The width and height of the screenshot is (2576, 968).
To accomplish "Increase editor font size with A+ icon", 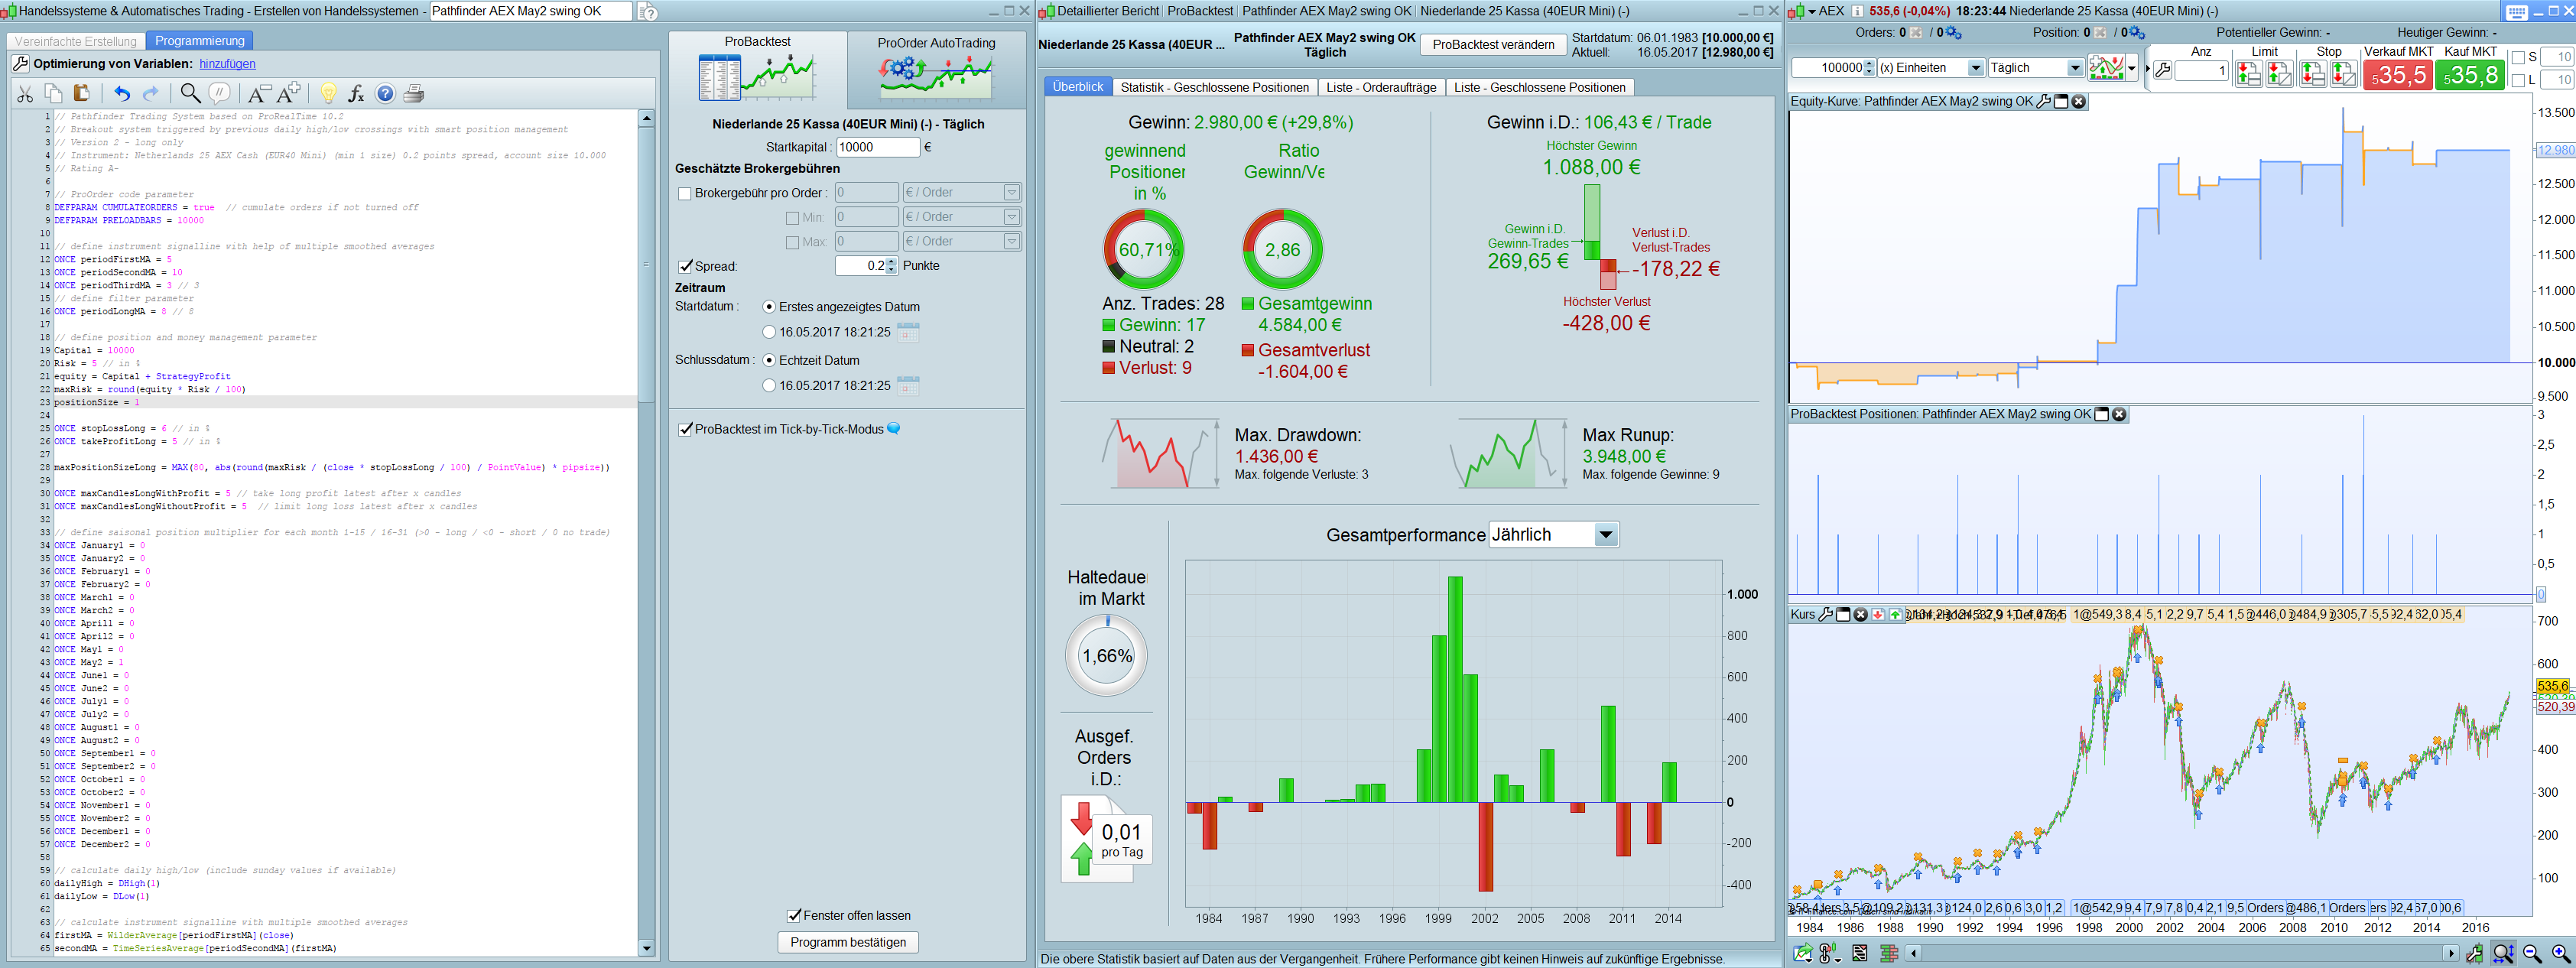I will [289, 94].
